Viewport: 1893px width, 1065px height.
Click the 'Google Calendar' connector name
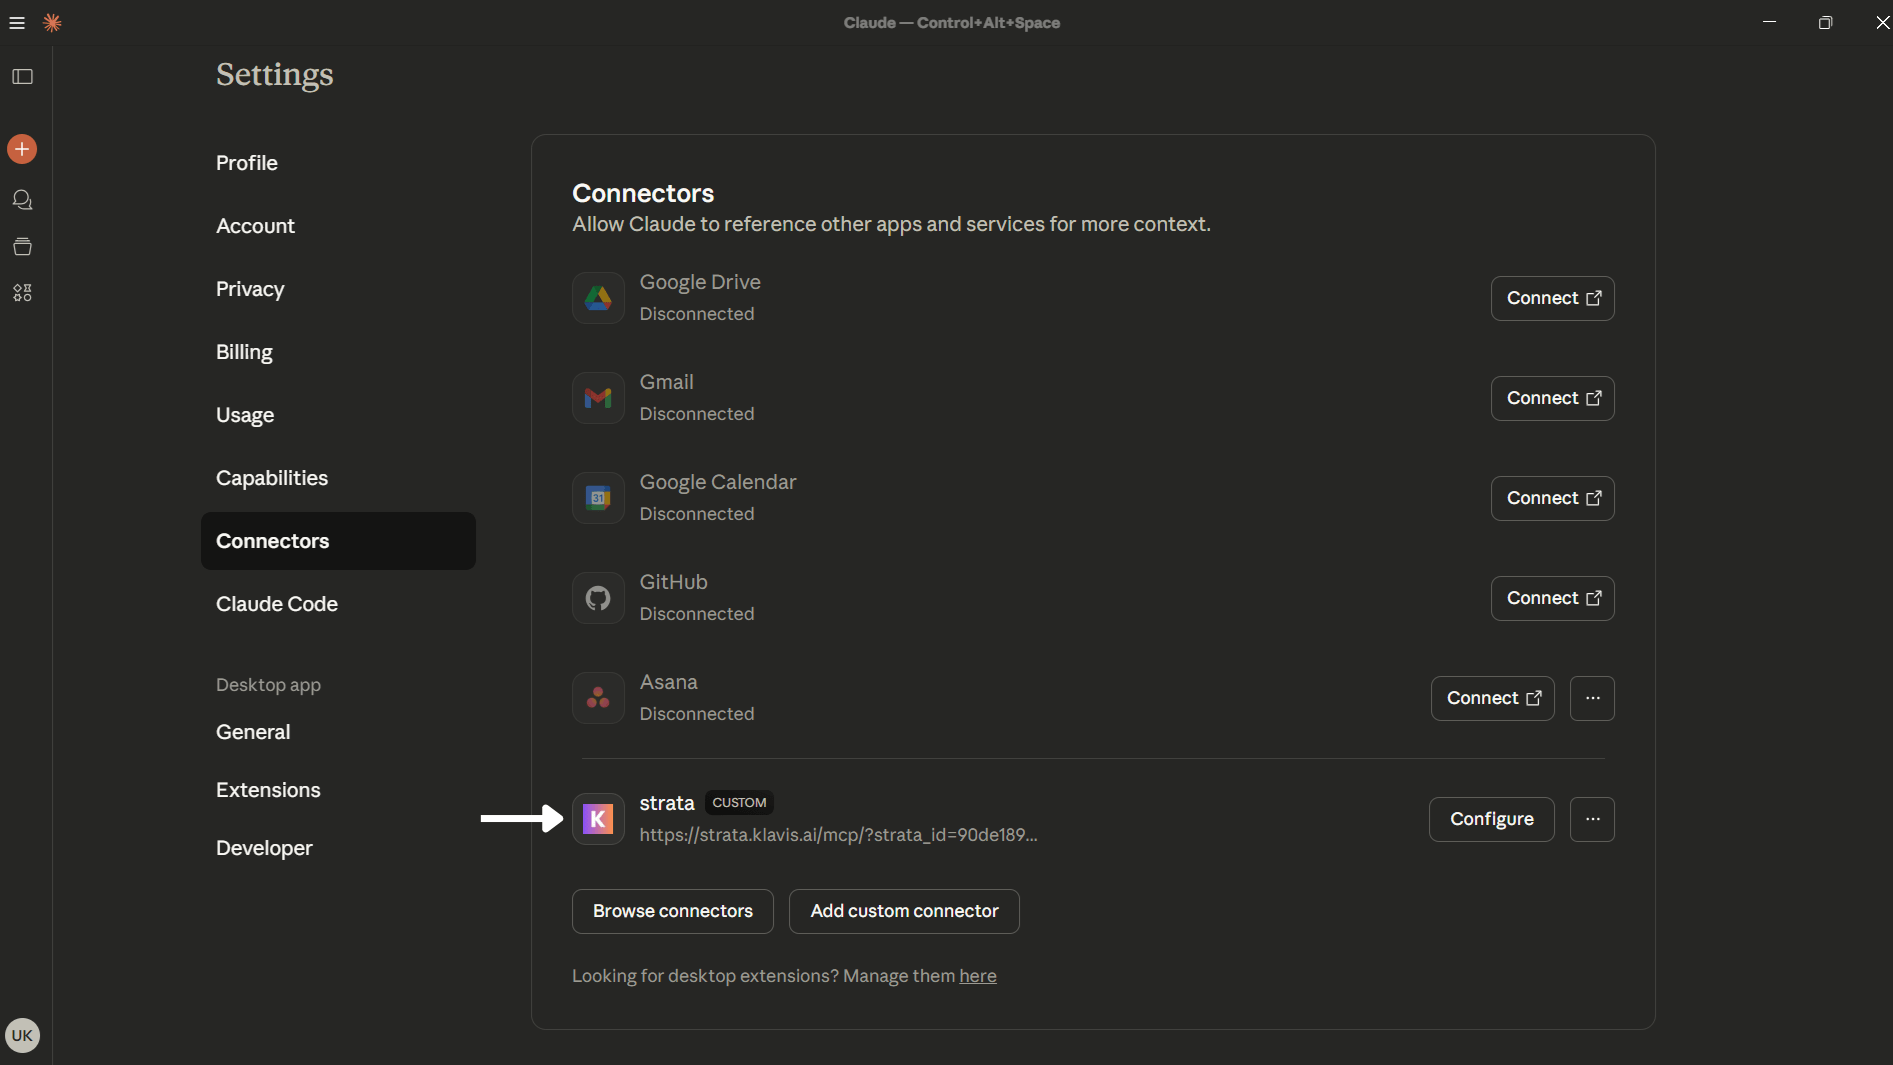pos(718,482)
